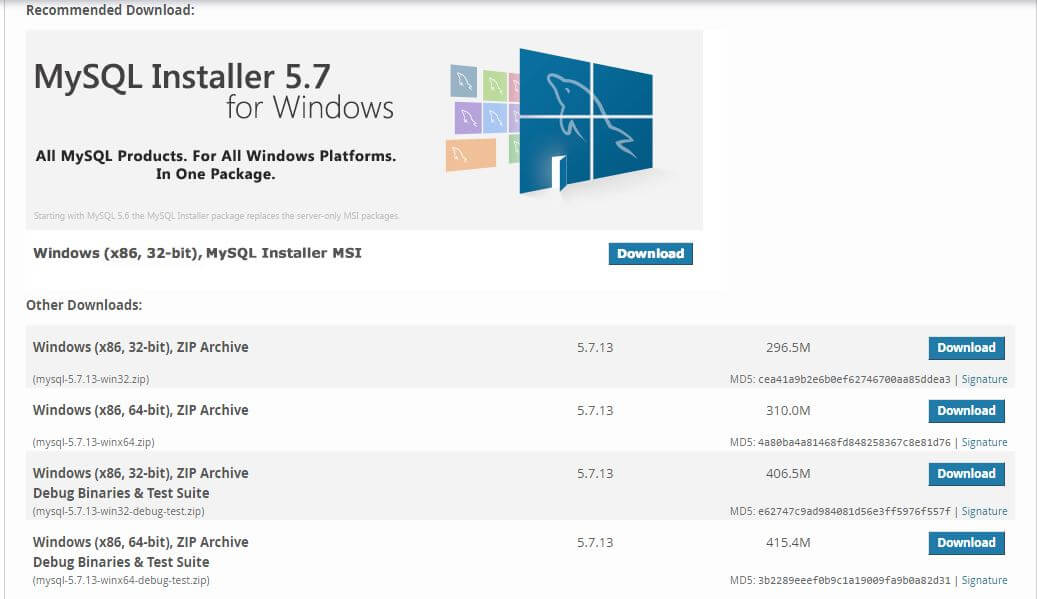
Task: Click 'Debug Binaries & Test Suite' in 406.5M row
Action: tap(121, 493)
